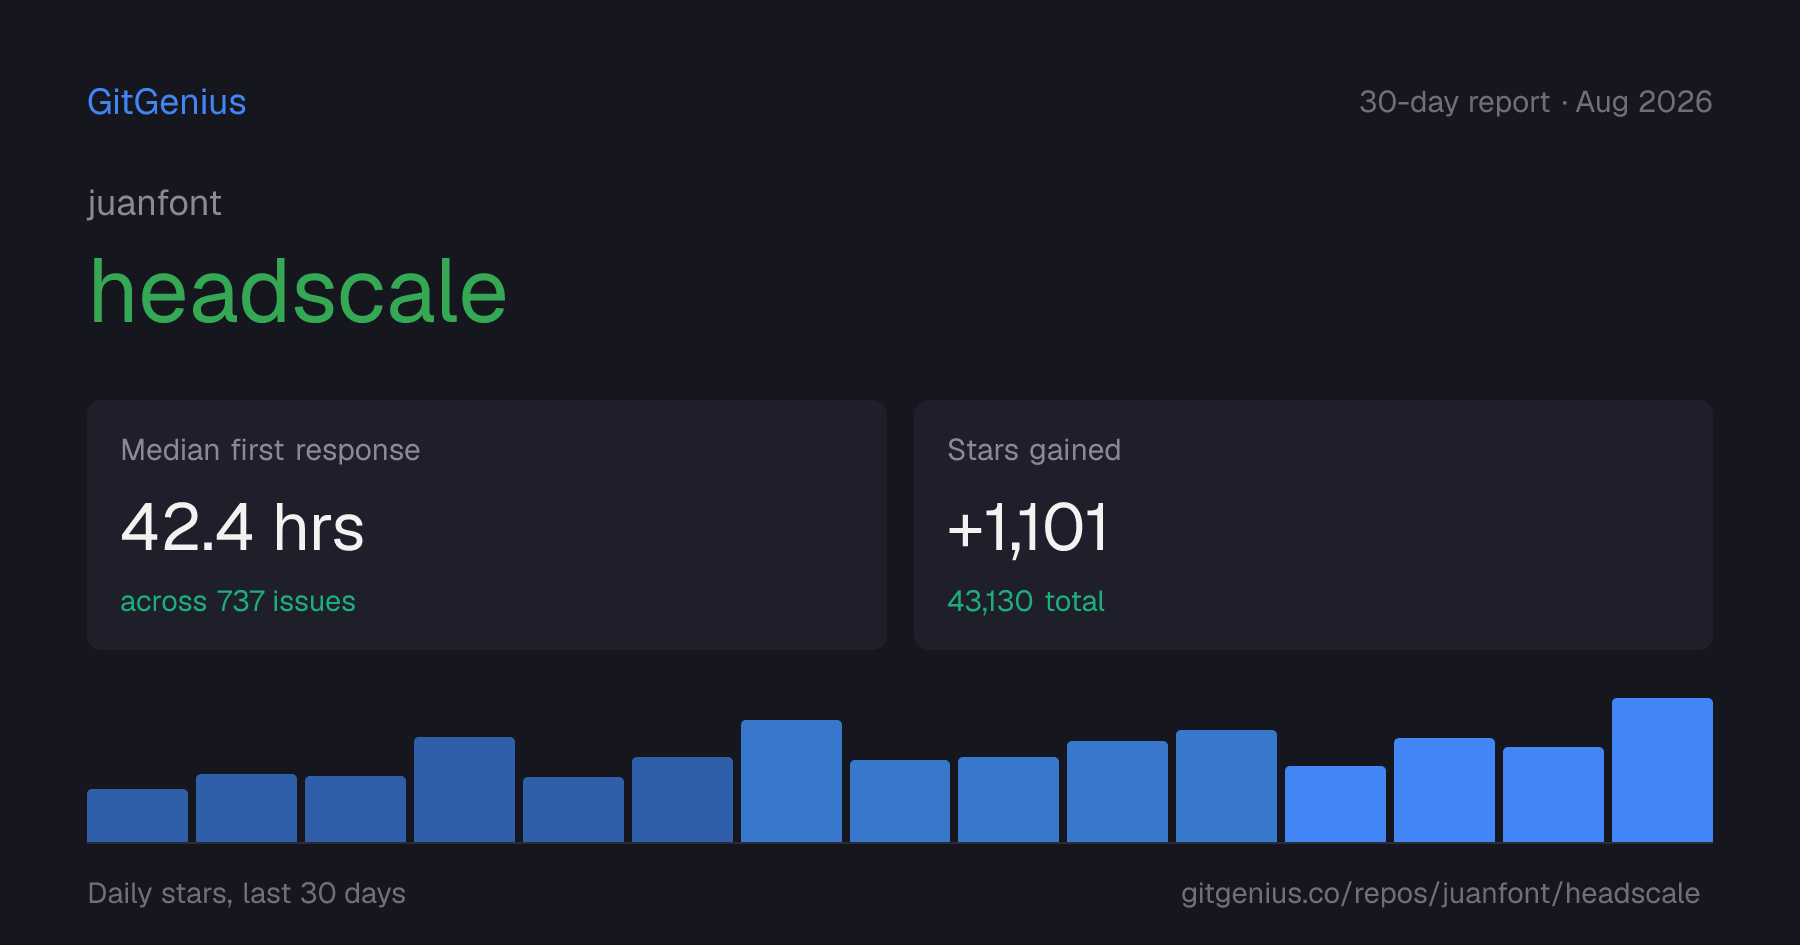This screenshot has height=945, width=1800.
Task: Click the 43,130 total text
Action: pos(1026,601)
